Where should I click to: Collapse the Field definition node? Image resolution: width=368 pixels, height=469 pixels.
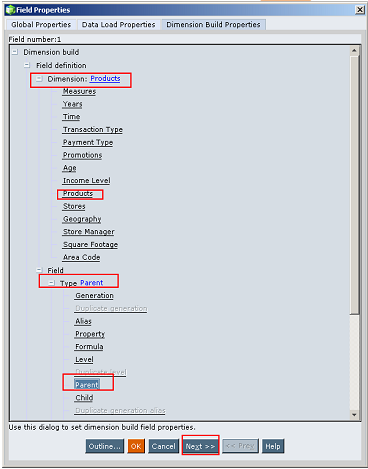tap(27, 65)
